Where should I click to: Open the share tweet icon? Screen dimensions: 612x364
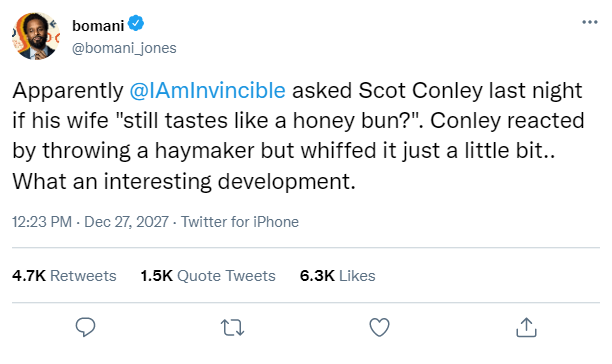pyautogui.click(x=526, y=327)
